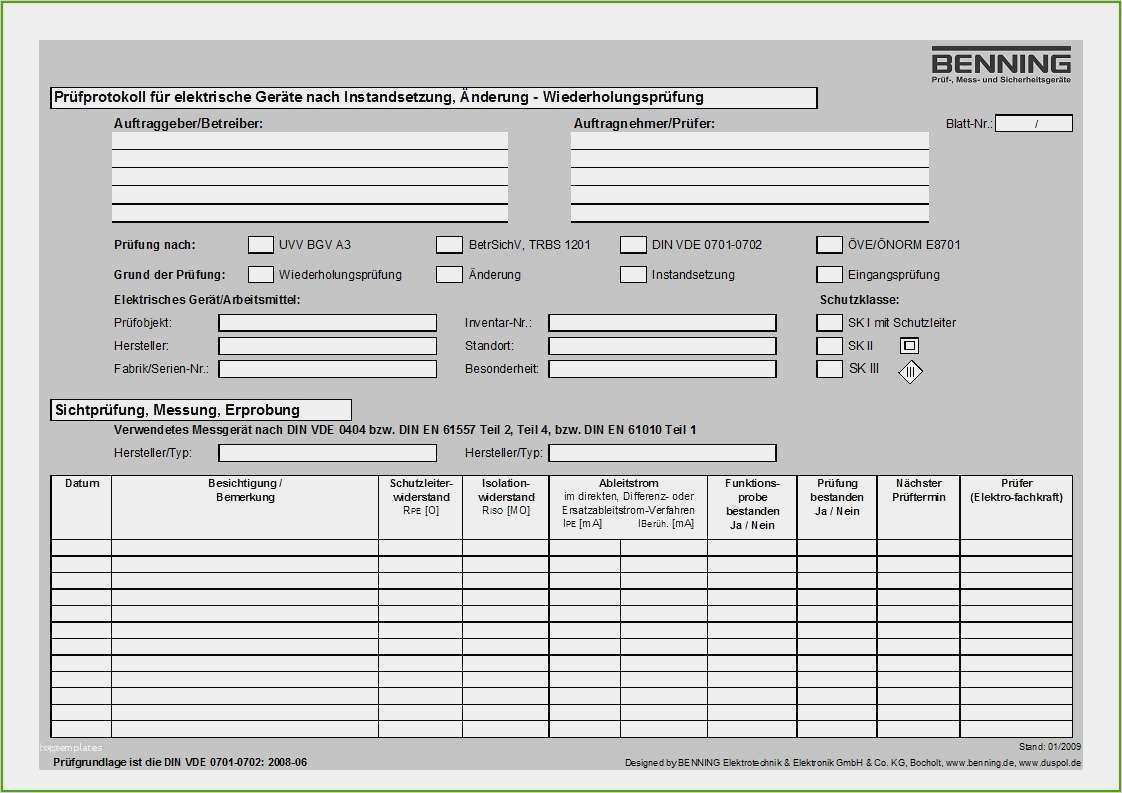Check the SK III checkbox

(829, 369)
